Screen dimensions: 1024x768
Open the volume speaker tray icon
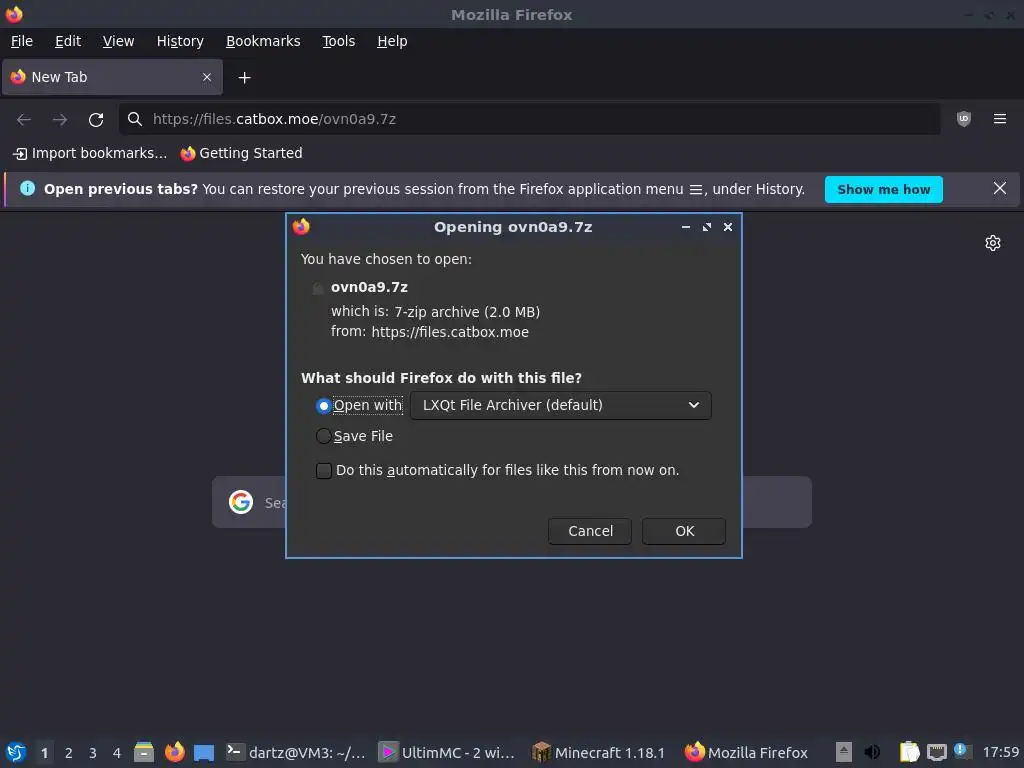click(x=872, y=752)
